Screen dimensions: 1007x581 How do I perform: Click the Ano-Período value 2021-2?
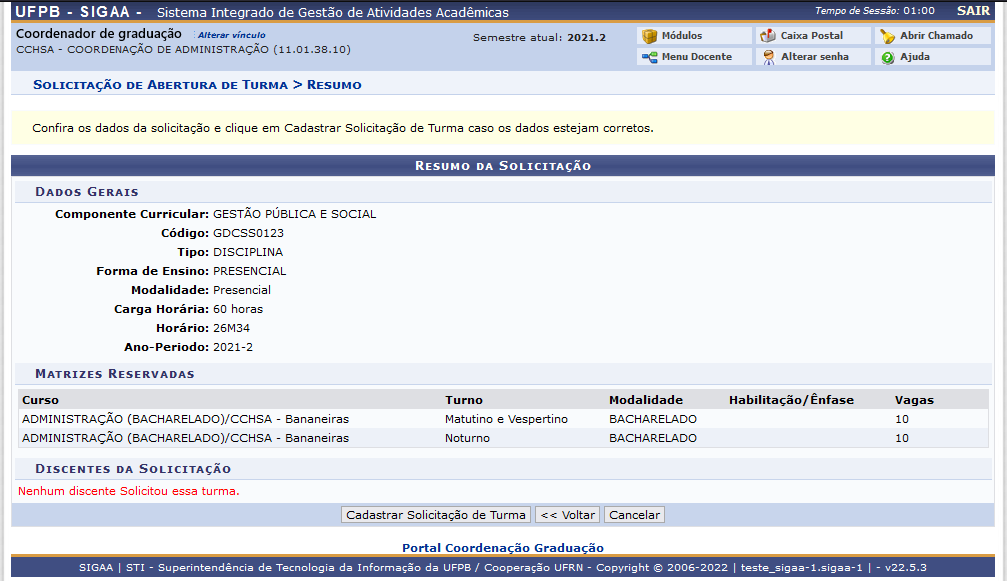tap(232, 347)
